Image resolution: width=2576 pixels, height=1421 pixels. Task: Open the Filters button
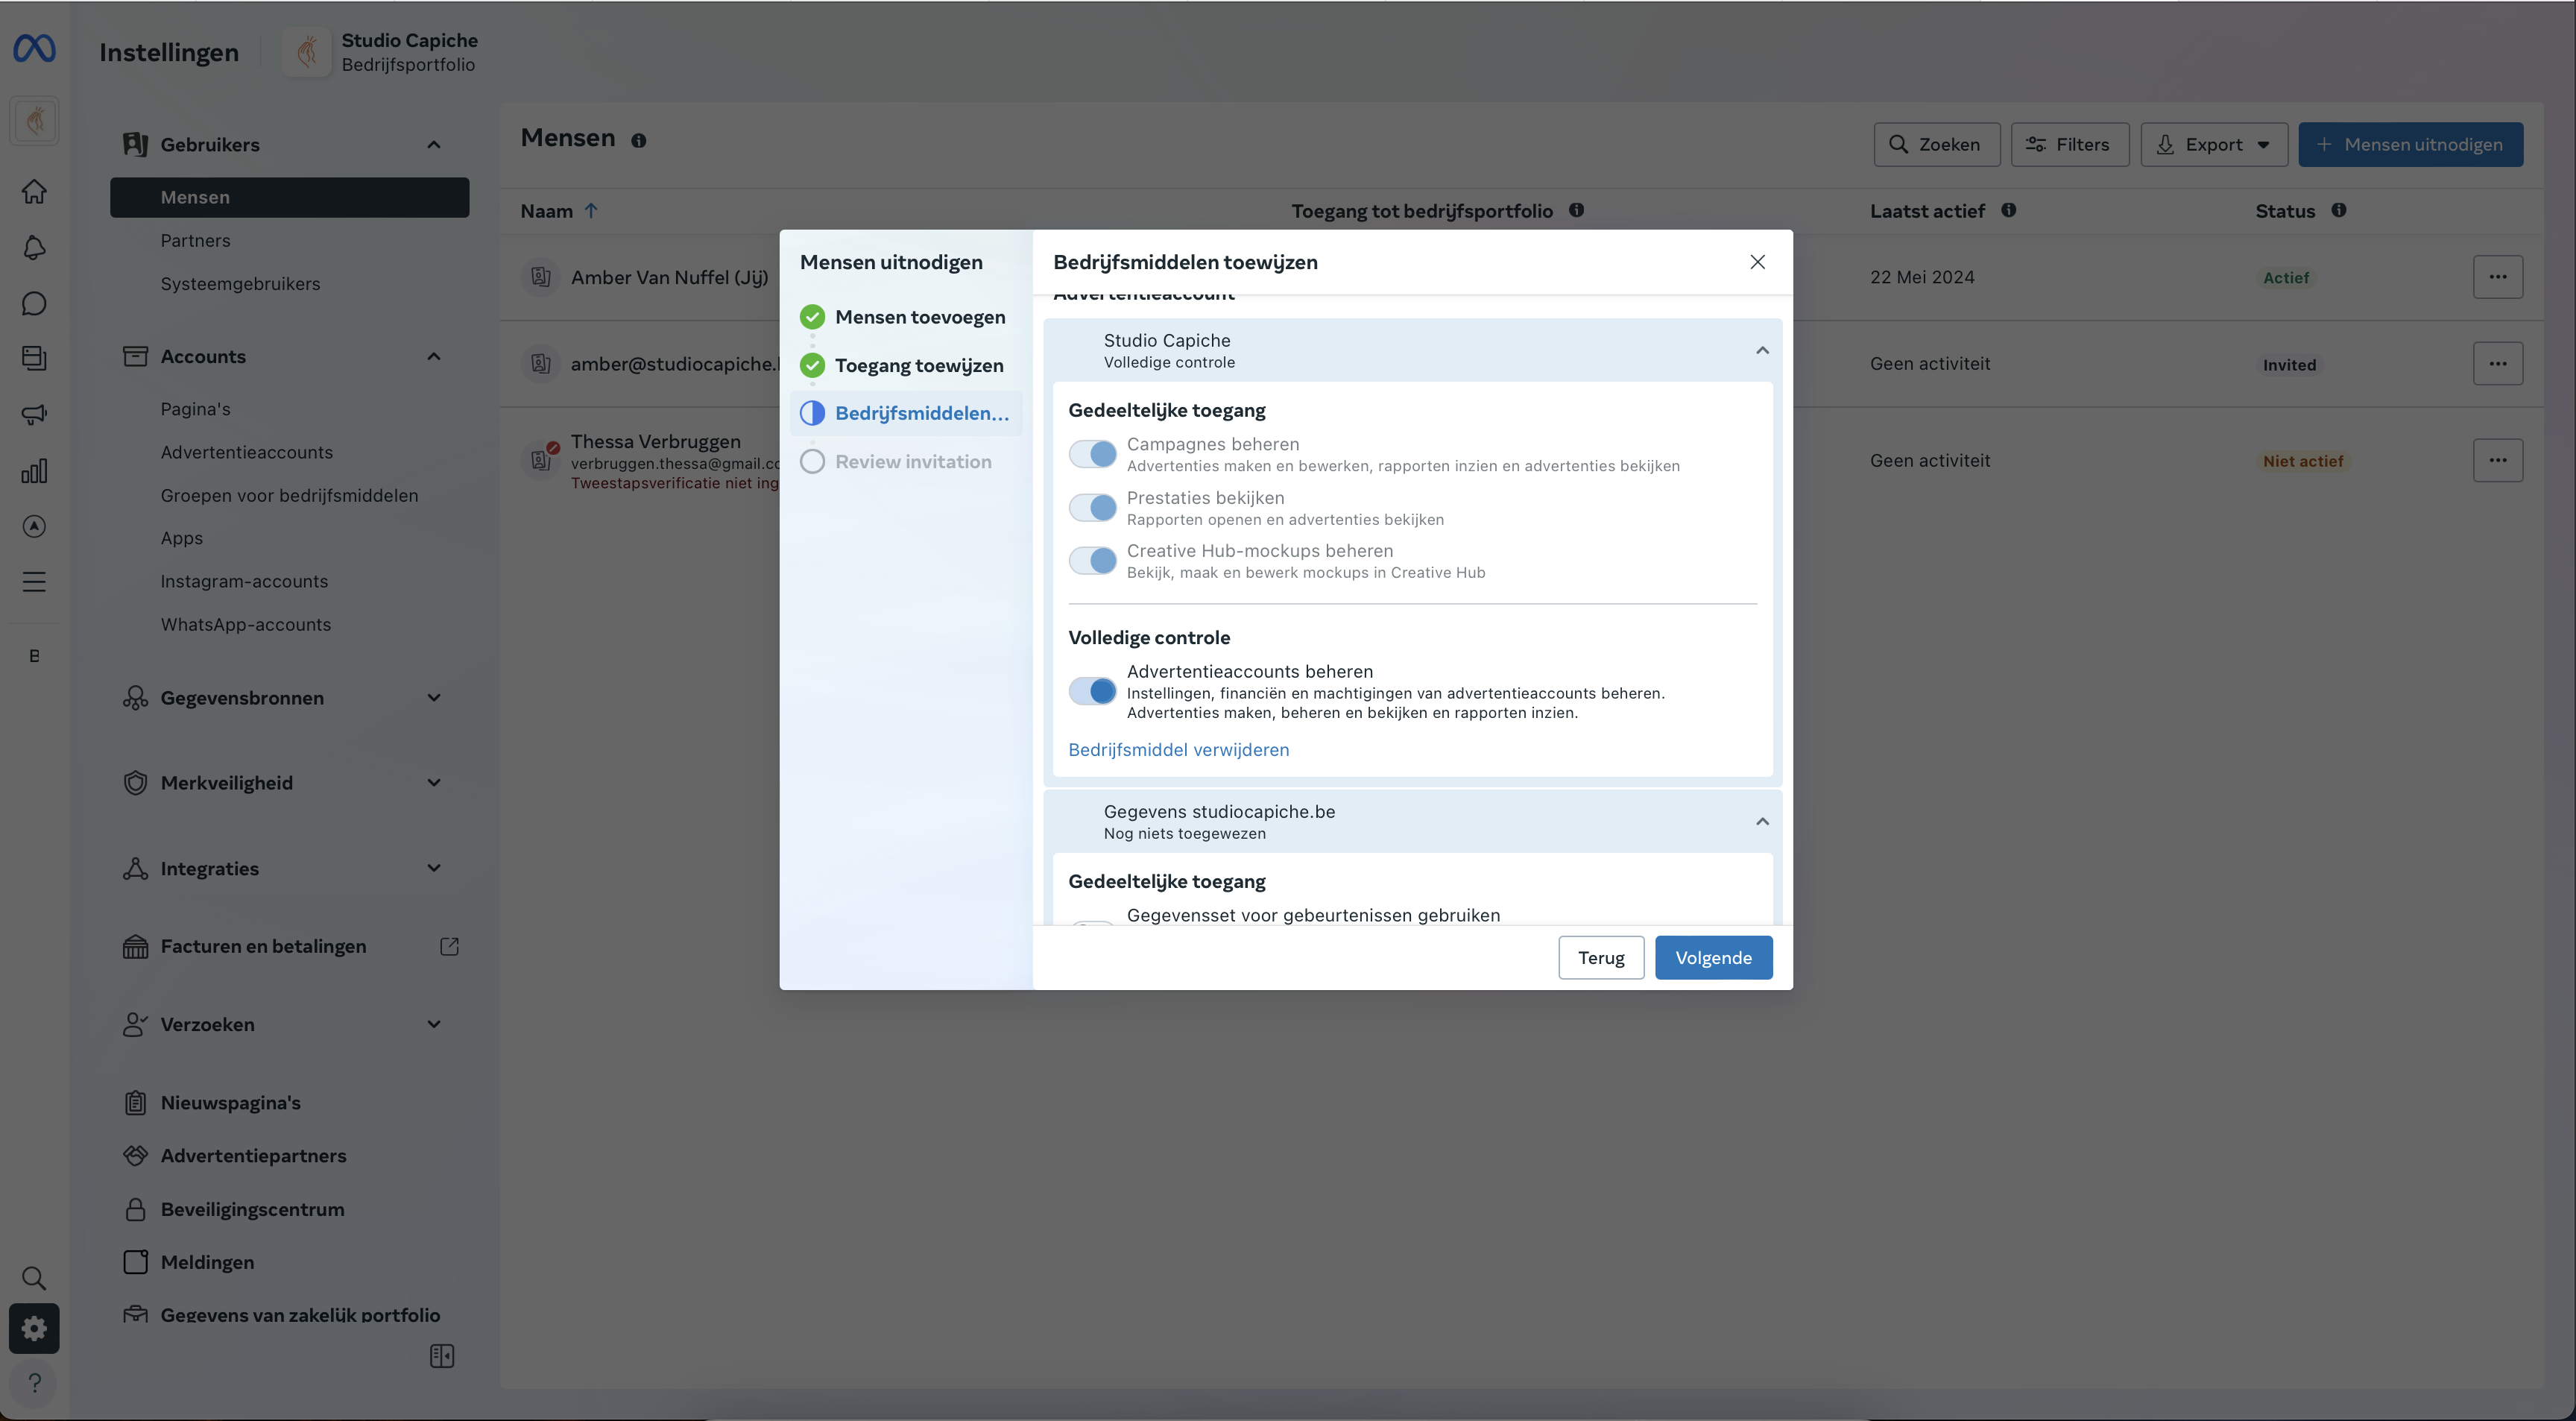(x=2069, y=145)
